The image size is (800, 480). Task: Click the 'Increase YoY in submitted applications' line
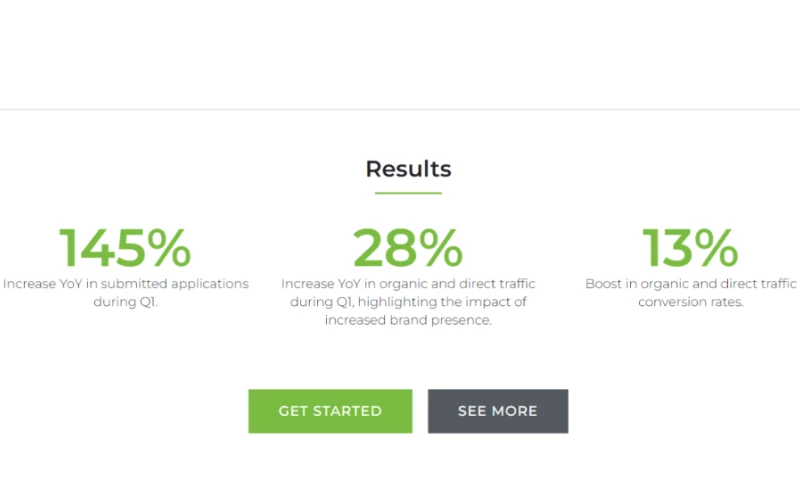pos(125,284)
